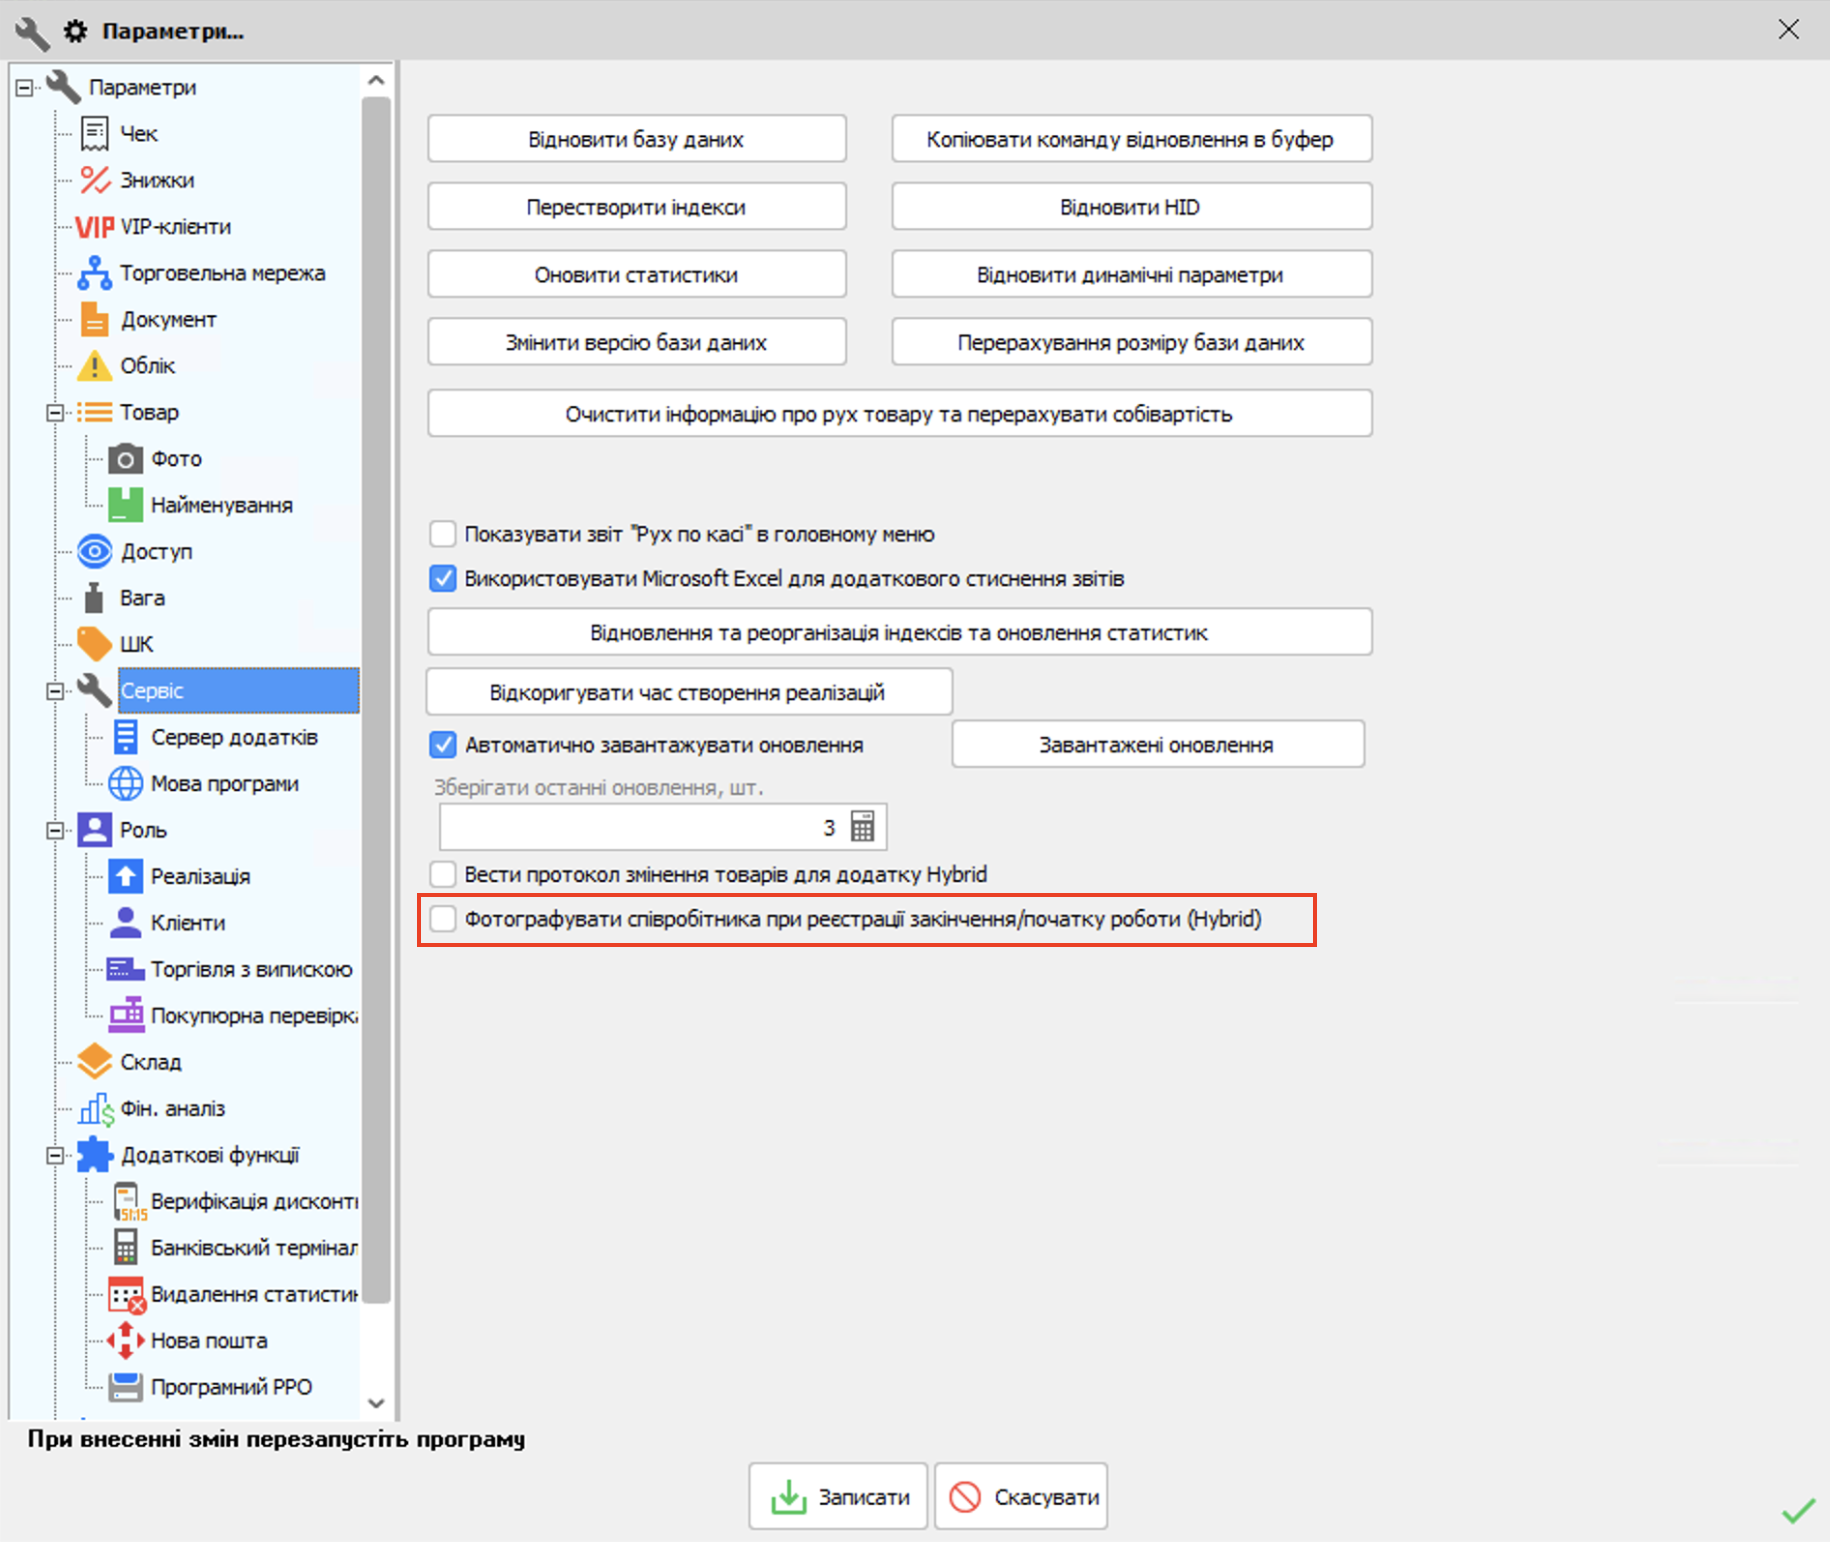Collapse the Товар tree node
1830x1542 pixels.
coord(55,413)
